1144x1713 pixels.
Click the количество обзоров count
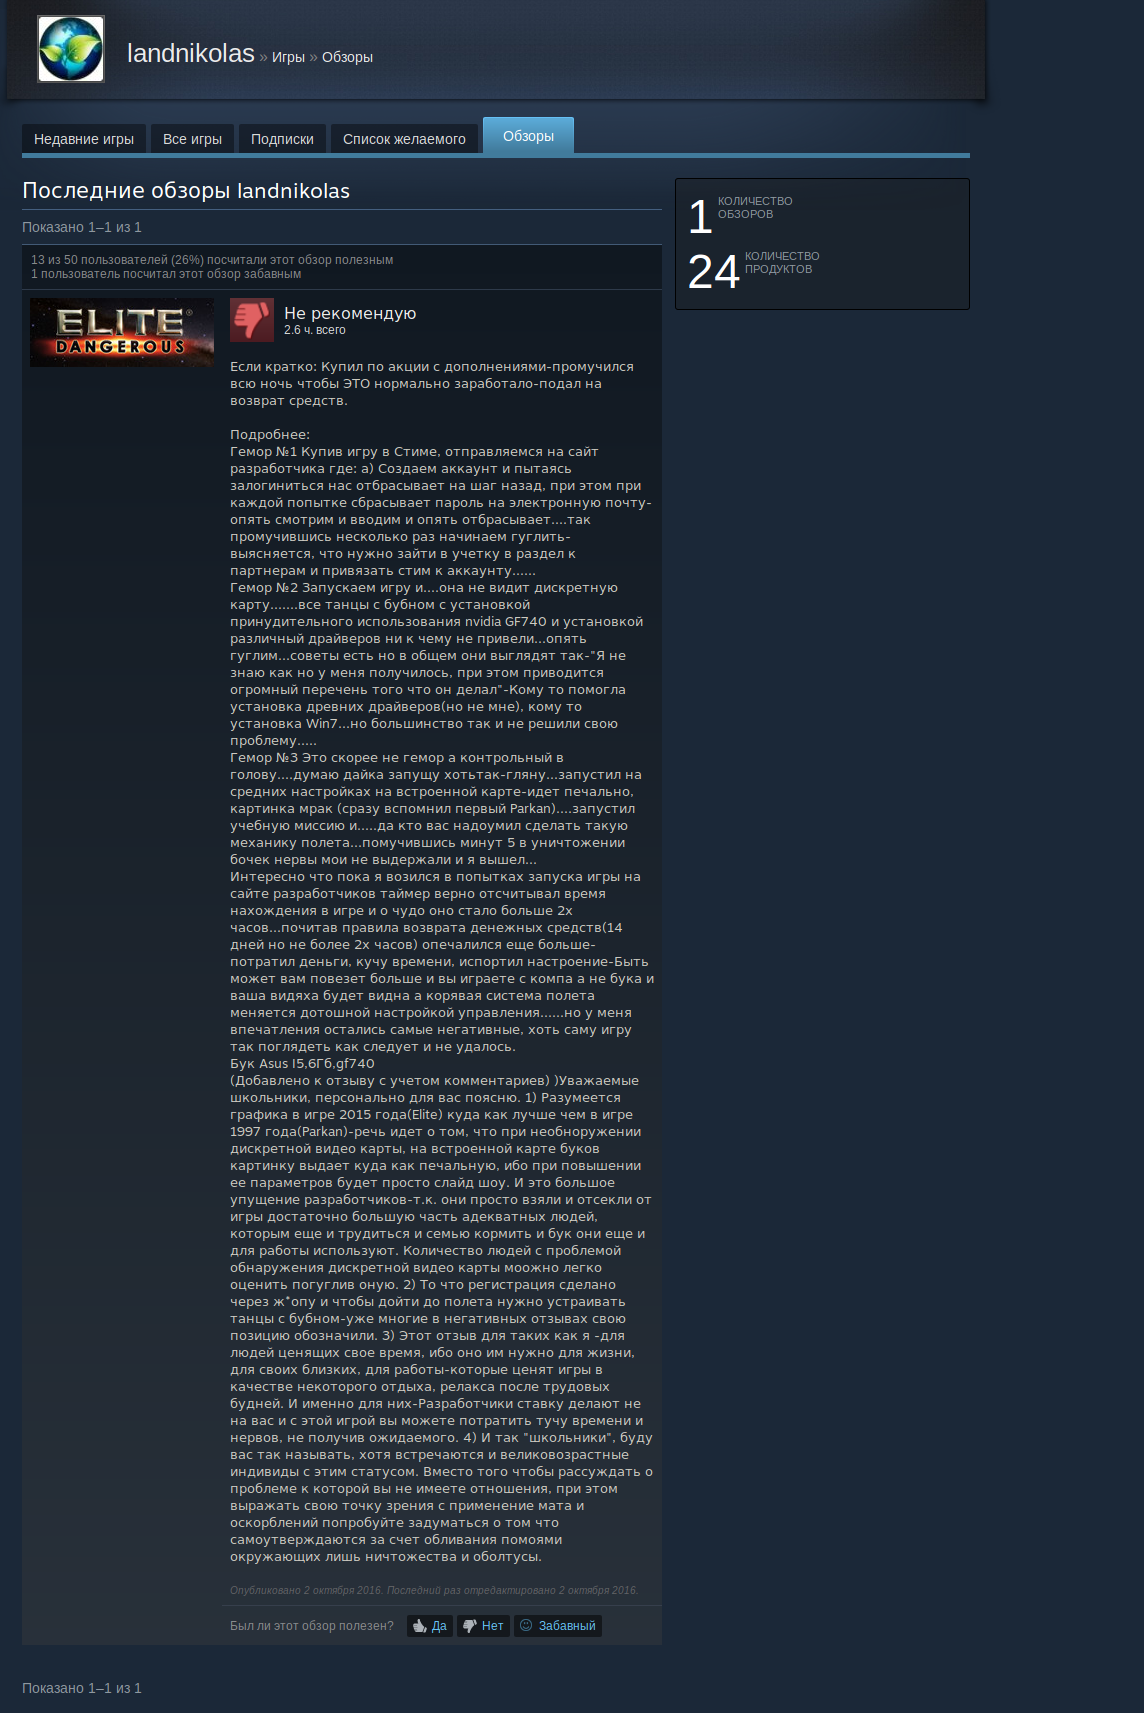700,217
